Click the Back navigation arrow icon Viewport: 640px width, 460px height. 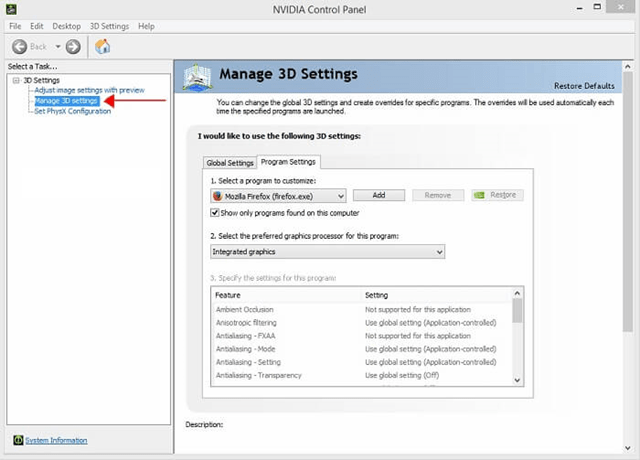[x=19, y=47]
